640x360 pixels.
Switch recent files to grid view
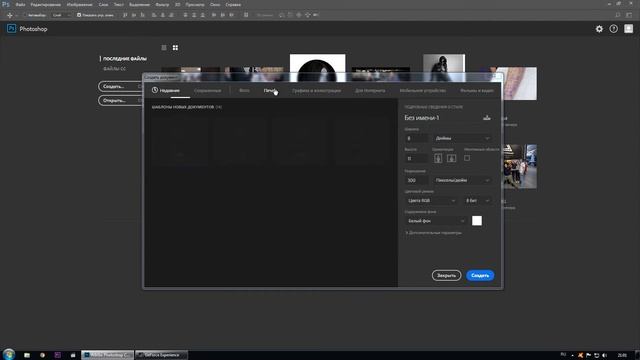[175, 48]
